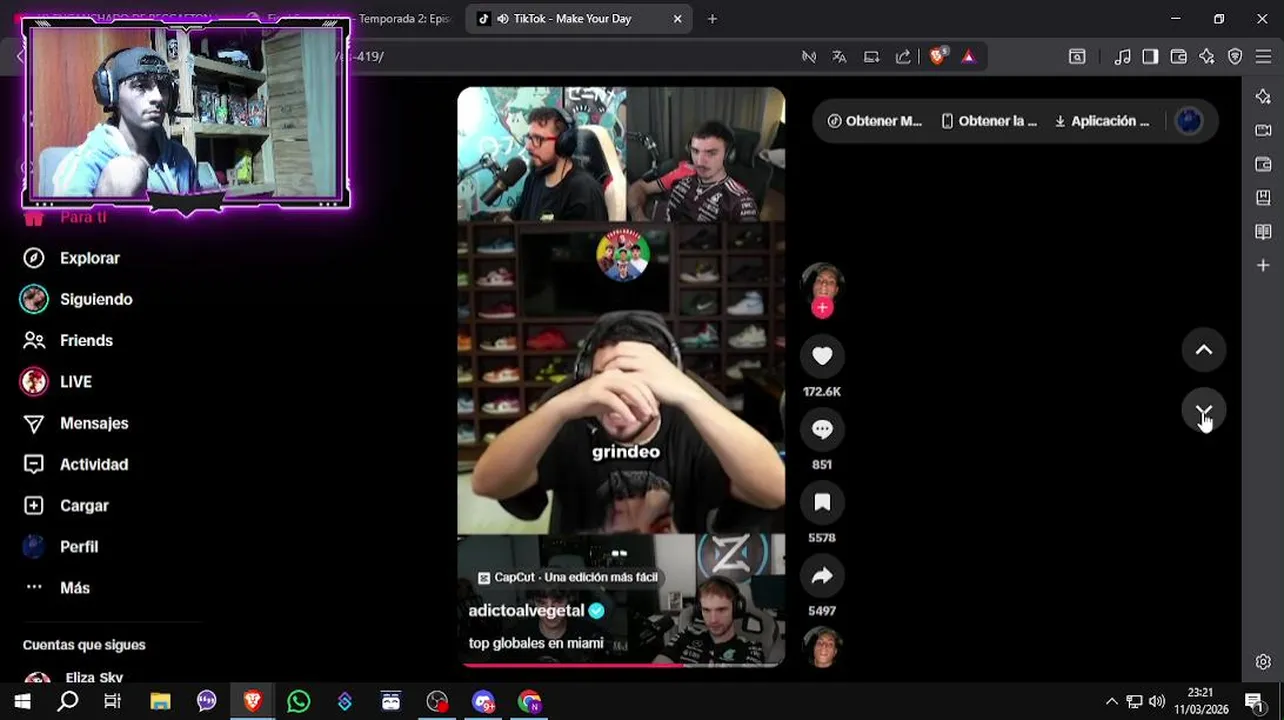Toggle the browser sidebar panel
Screen dimensions: 1284x720
click(1150, 57)
